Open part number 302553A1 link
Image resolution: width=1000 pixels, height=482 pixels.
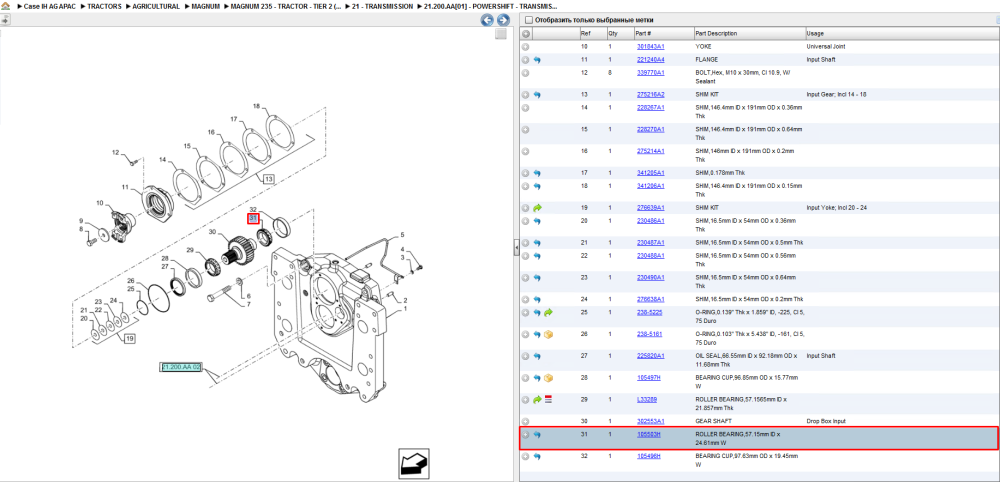coord(651,421)
